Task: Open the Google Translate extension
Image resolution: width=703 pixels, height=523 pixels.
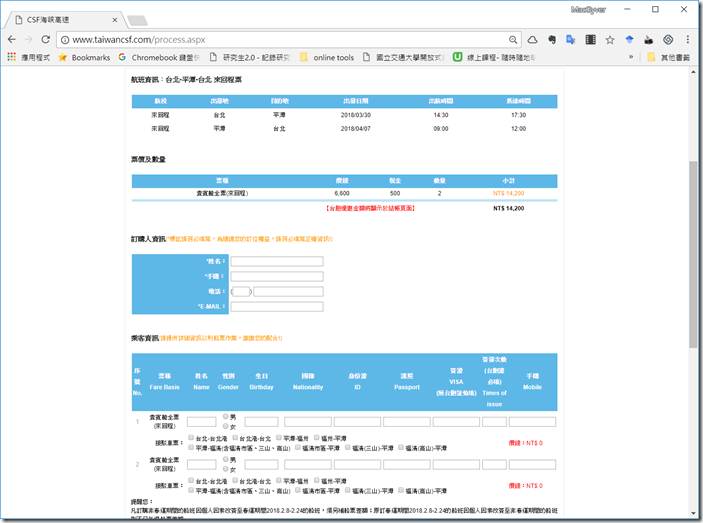Action: coord(571,40)
